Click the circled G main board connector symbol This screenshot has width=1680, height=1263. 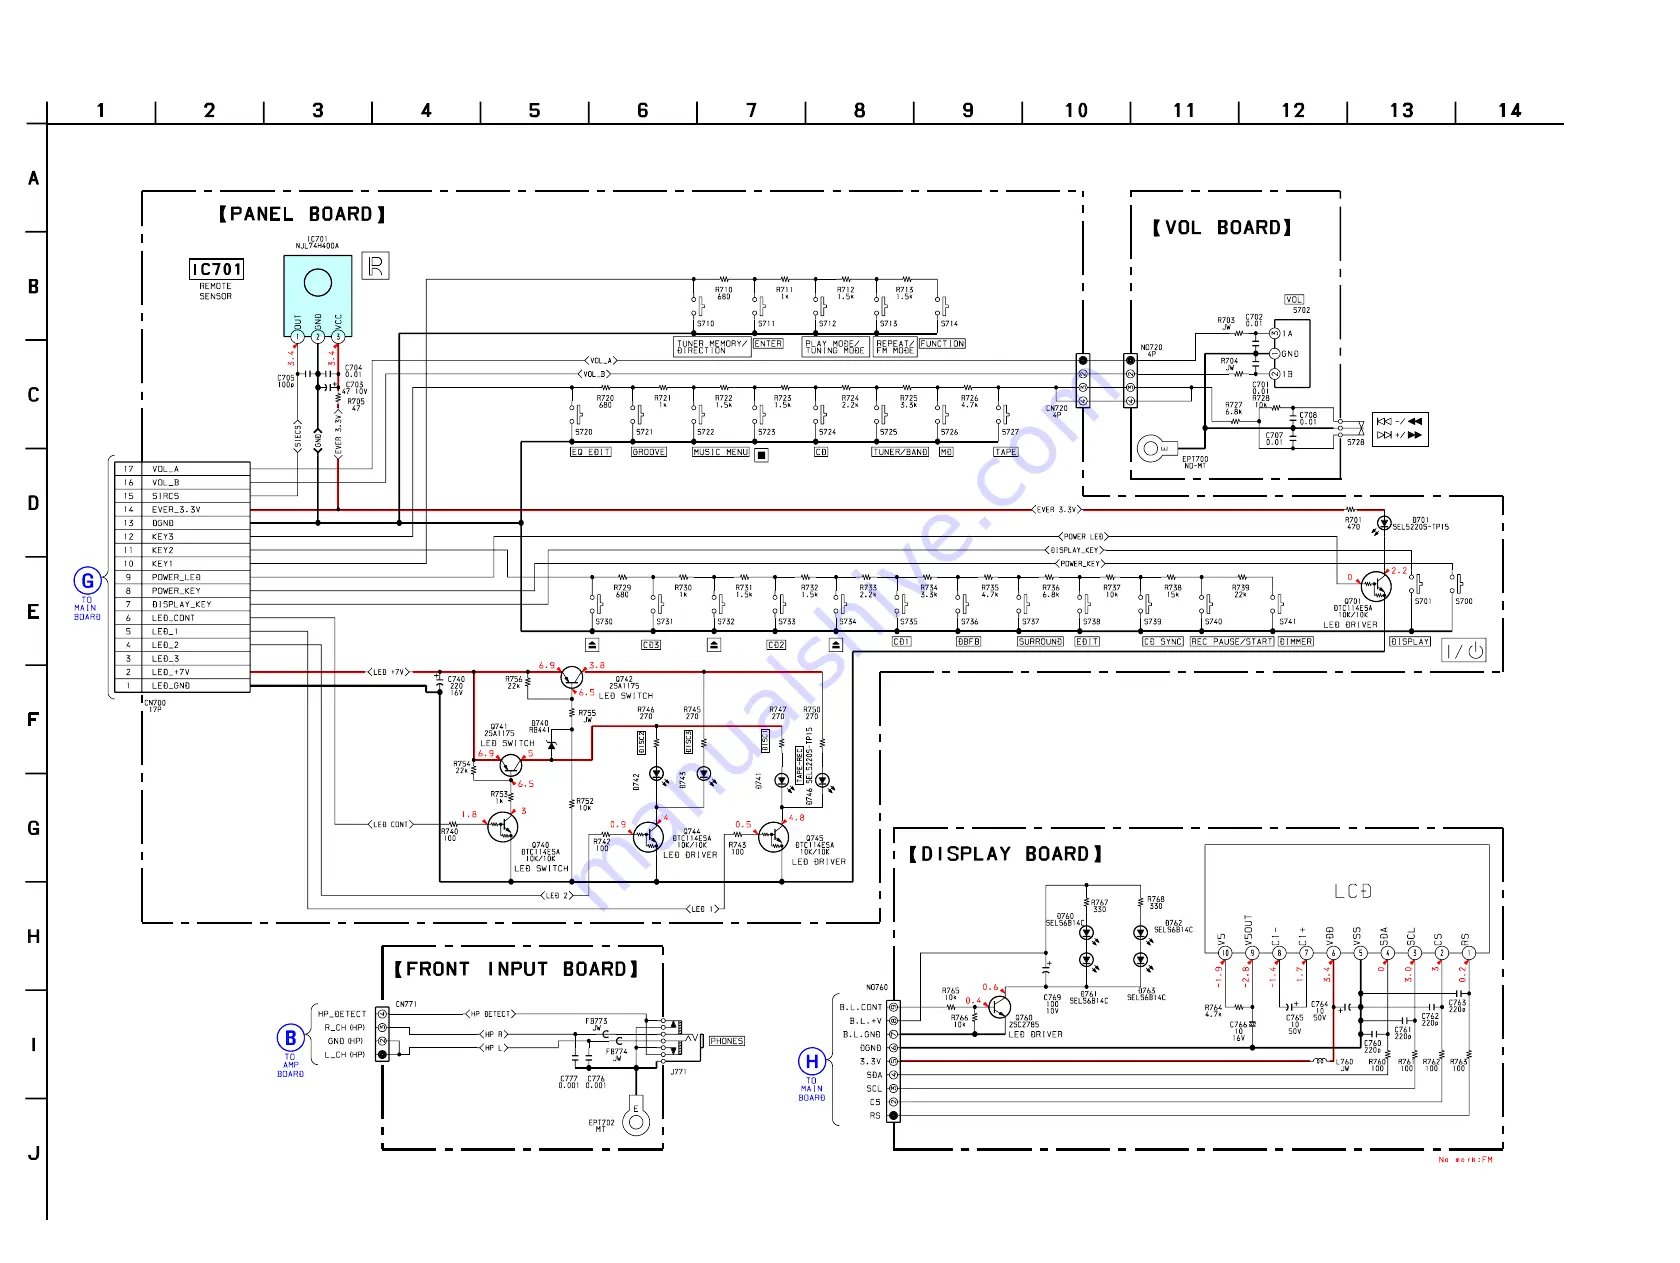click(x=88, y=581)
